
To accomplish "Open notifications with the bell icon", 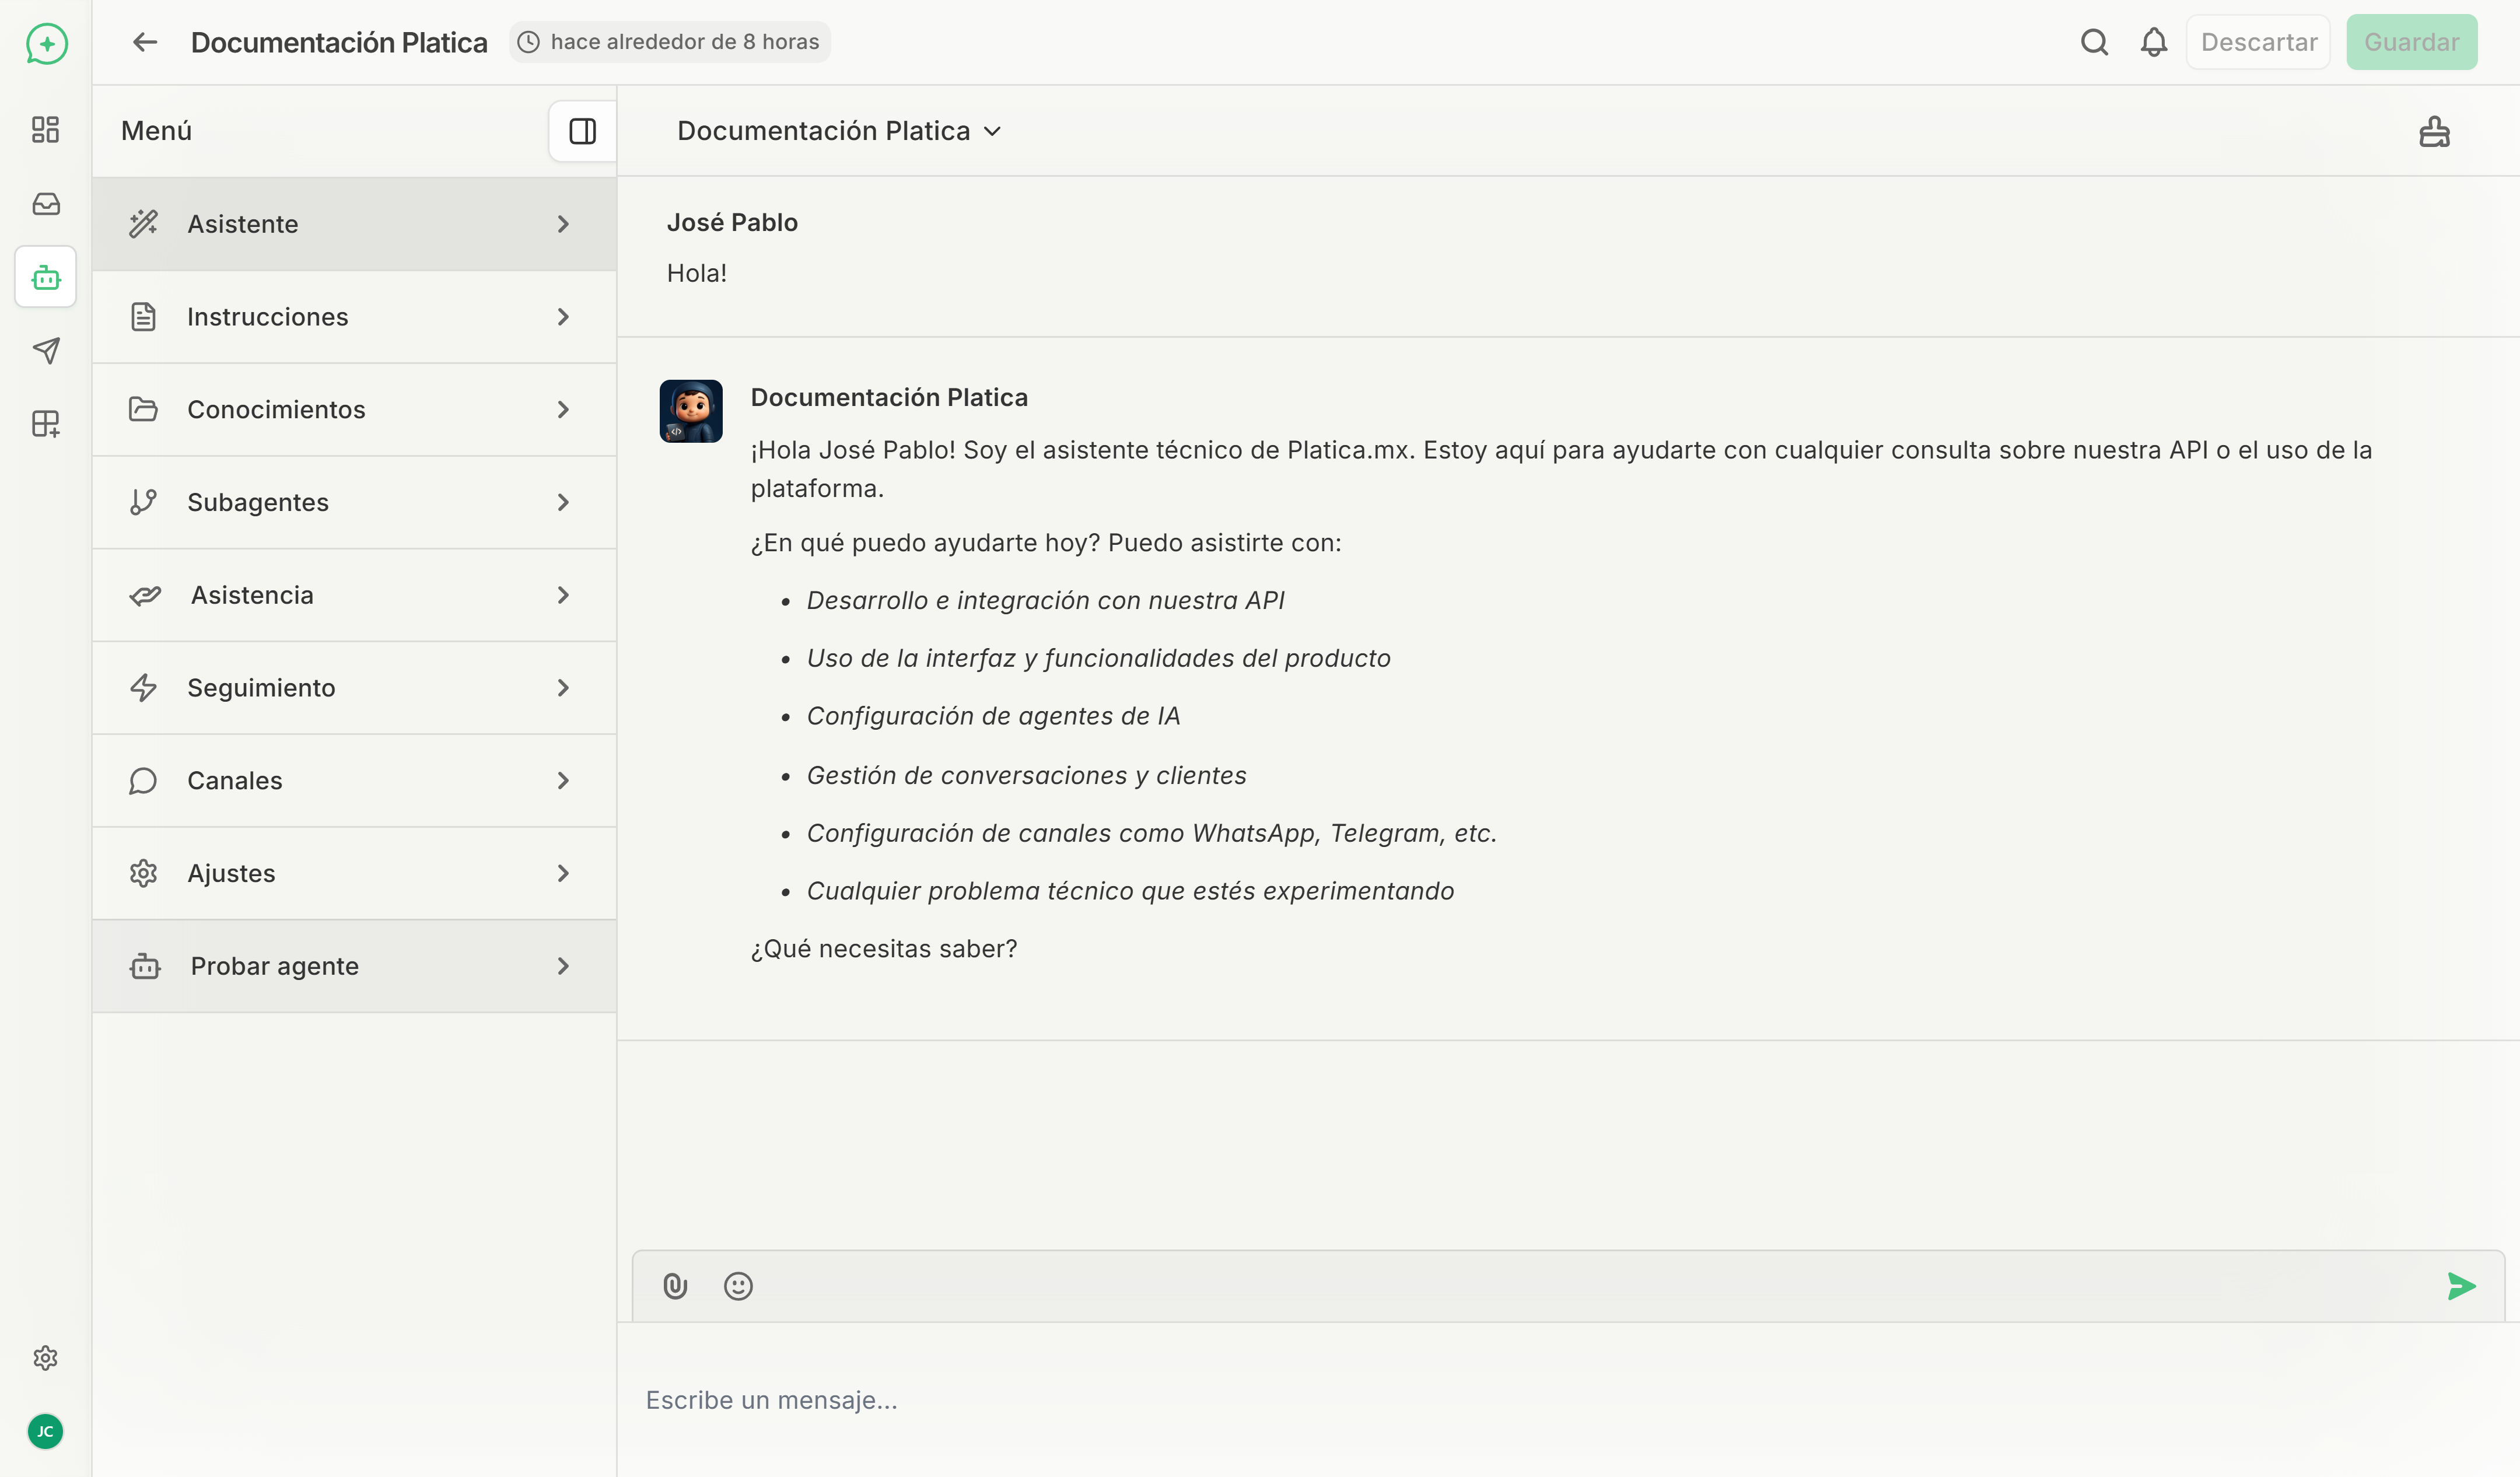I will 2153,42.
